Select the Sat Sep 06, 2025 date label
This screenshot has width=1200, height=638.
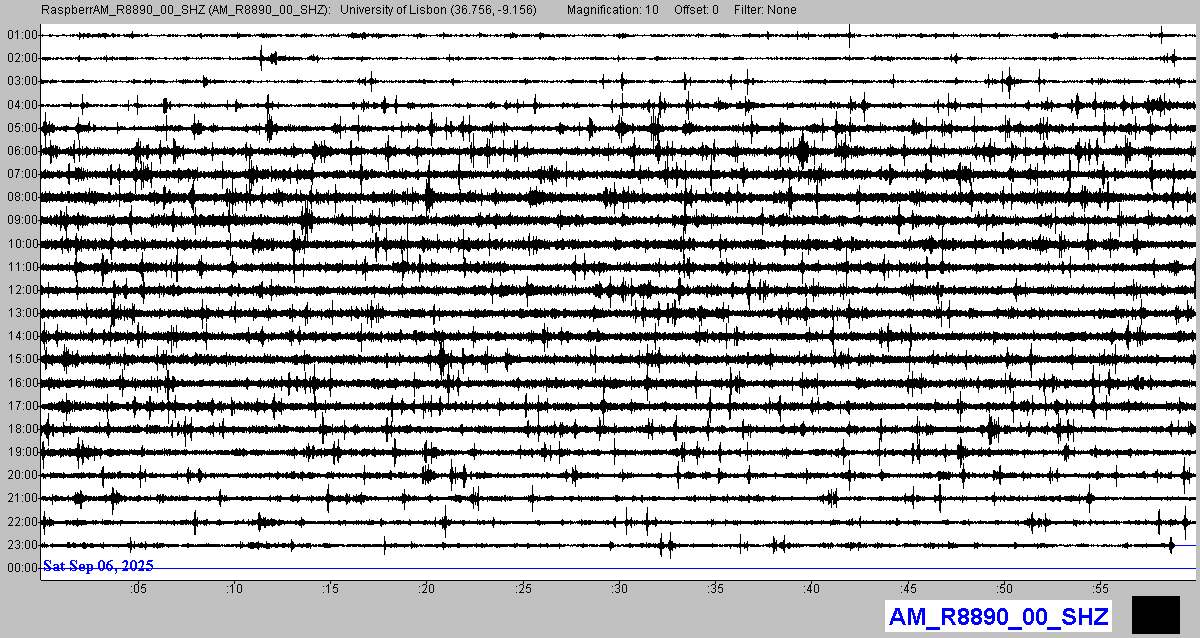tap(98, 566)
